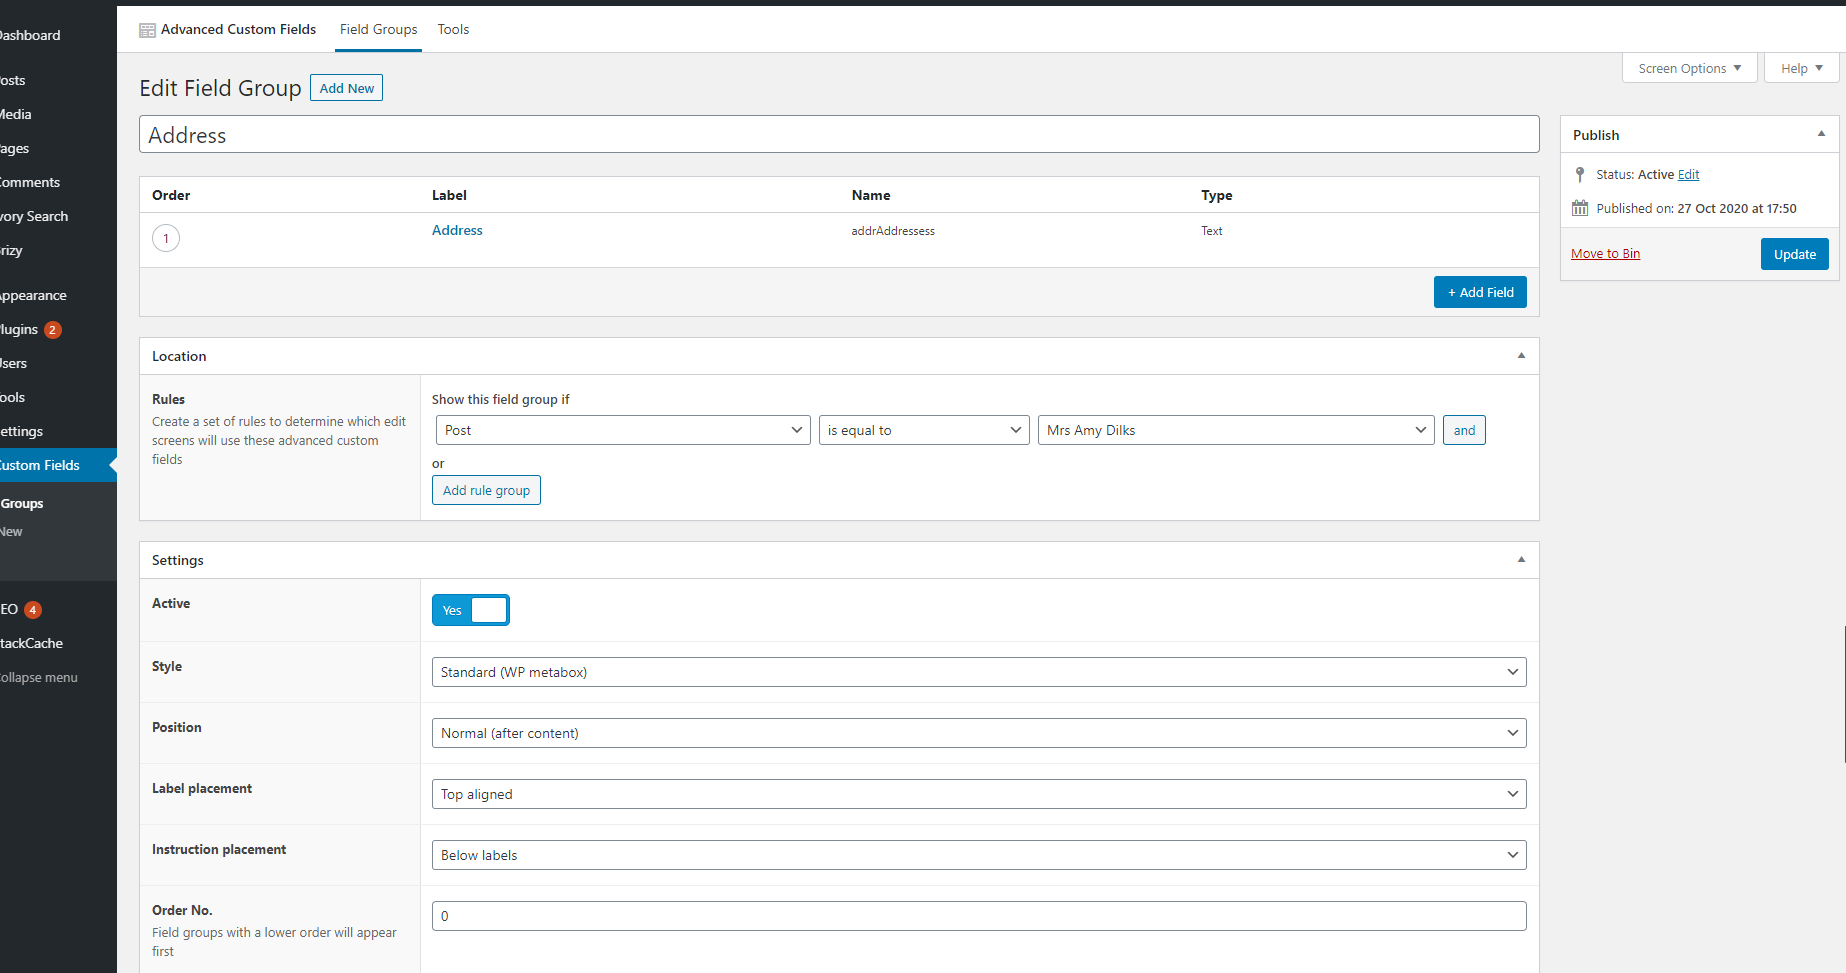Click the field group title input

click(839, 135)
